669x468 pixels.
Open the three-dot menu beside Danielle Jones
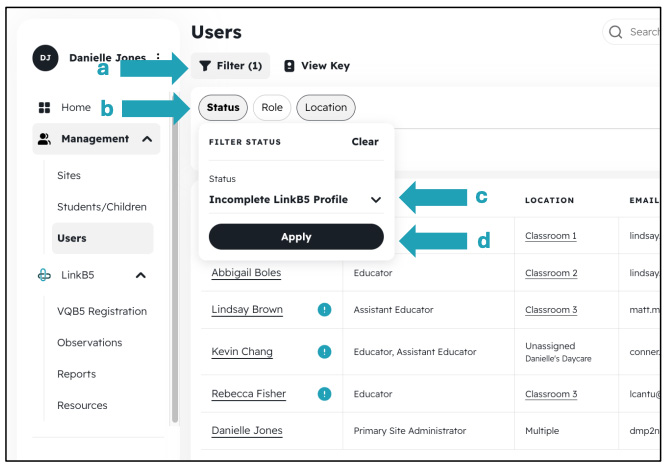click(x=158, y=56)
